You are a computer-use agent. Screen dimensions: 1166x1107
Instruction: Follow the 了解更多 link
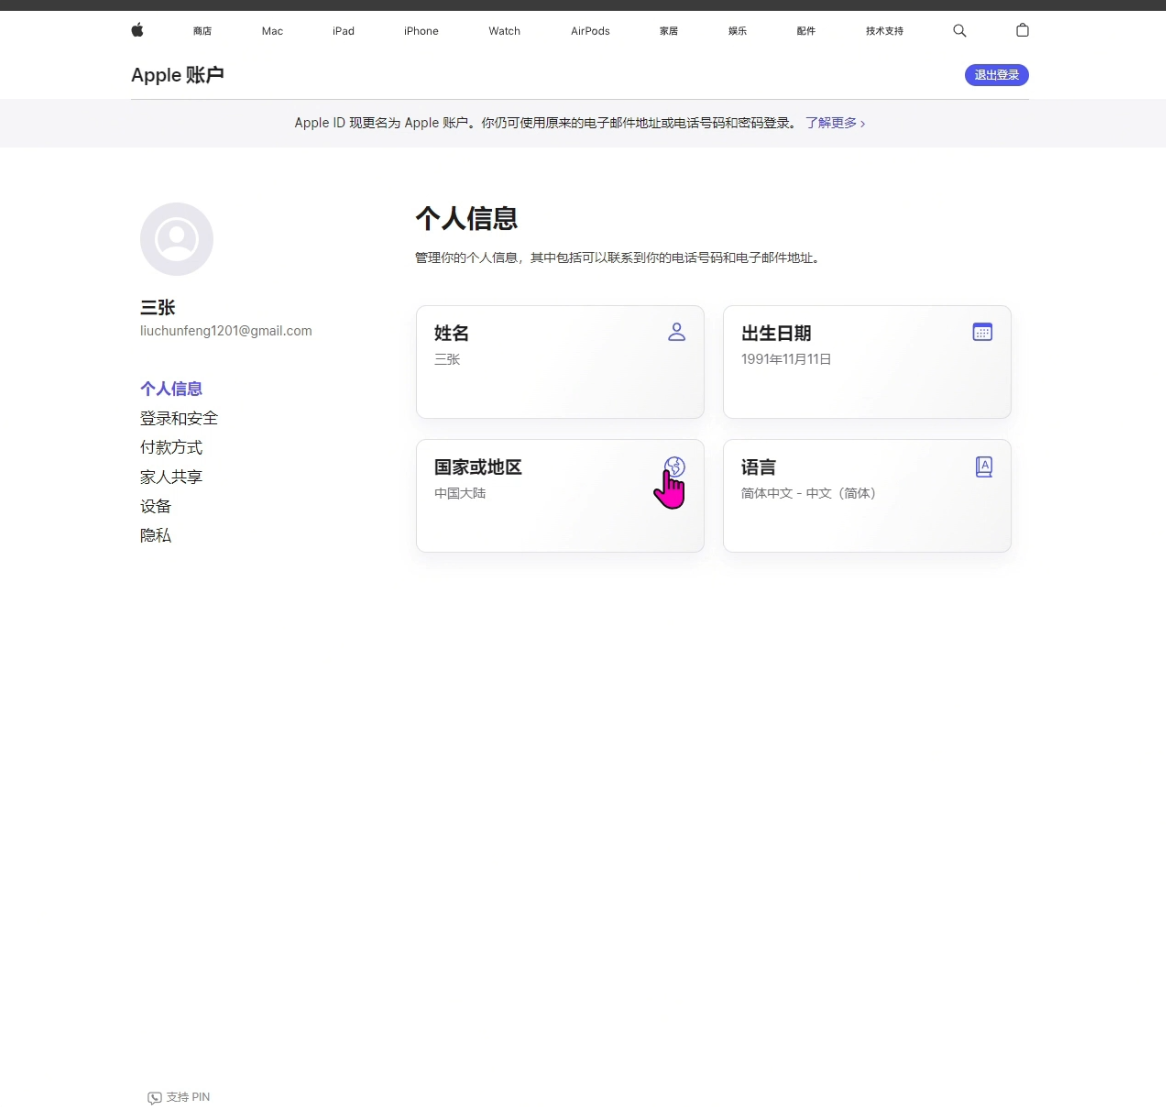click(834, 123)
